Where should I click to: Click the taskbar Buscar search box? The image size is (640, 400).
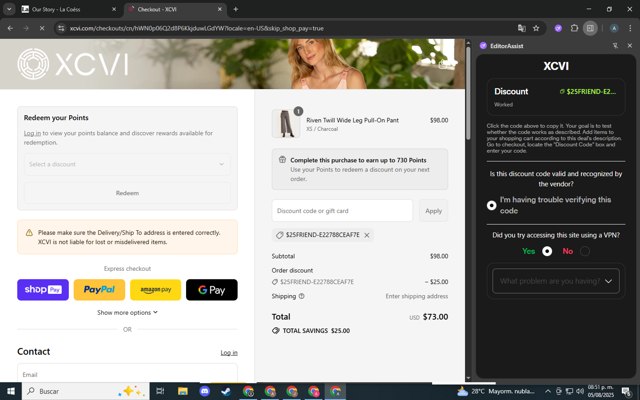click(x=86, y=391)
